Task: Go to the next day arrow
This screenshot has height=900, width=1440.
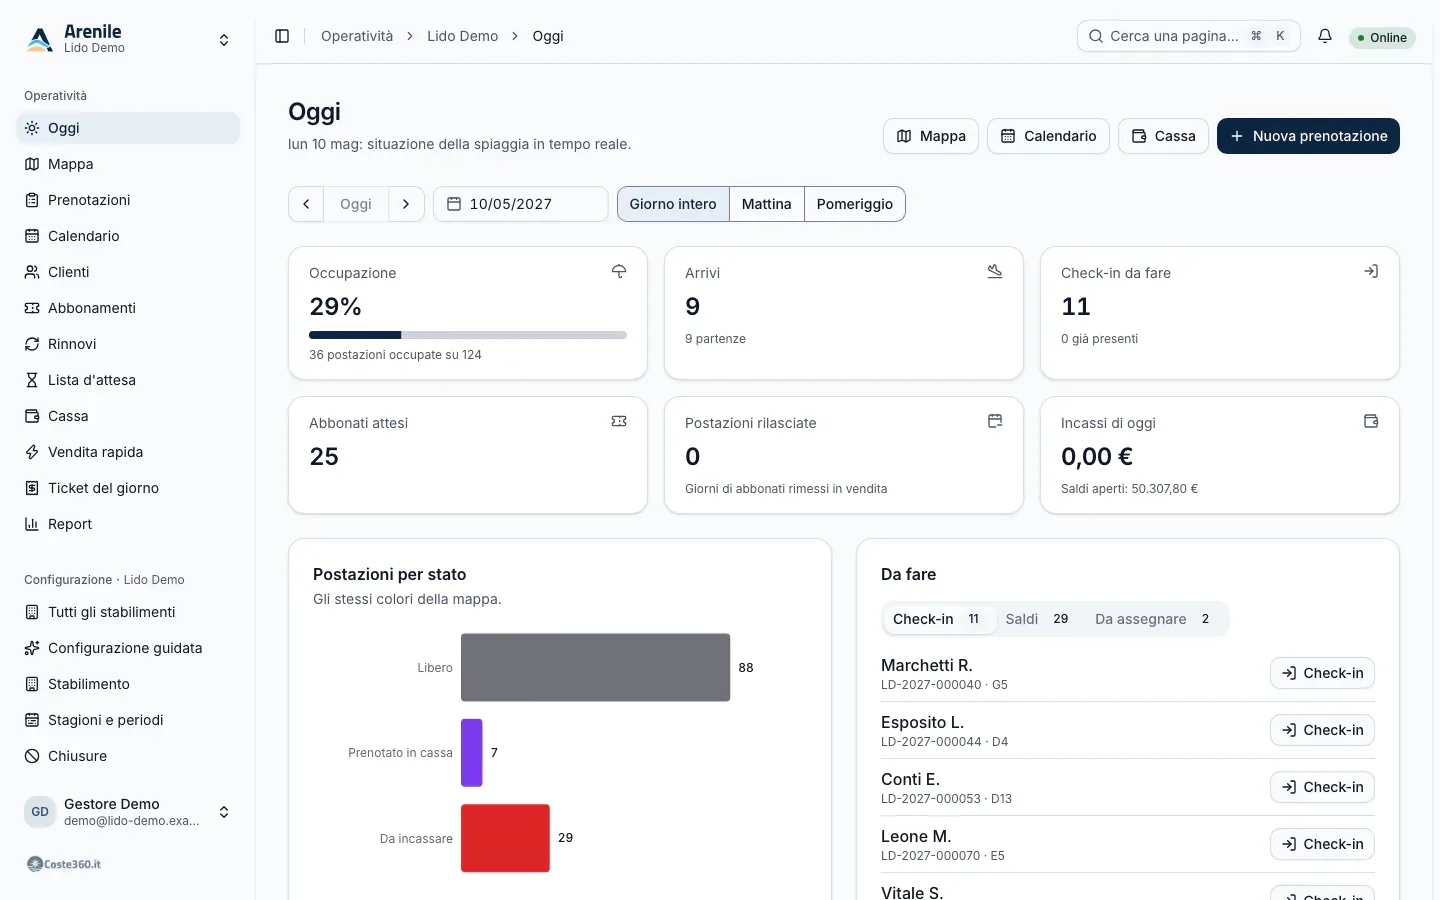Action: click(406, 204)
